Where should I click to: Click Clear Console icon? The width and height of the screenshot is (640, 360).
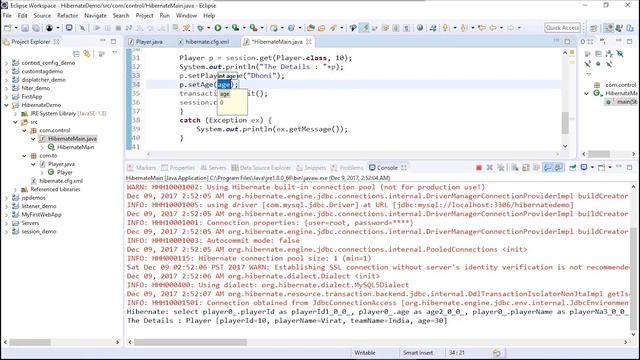[515, 168]
